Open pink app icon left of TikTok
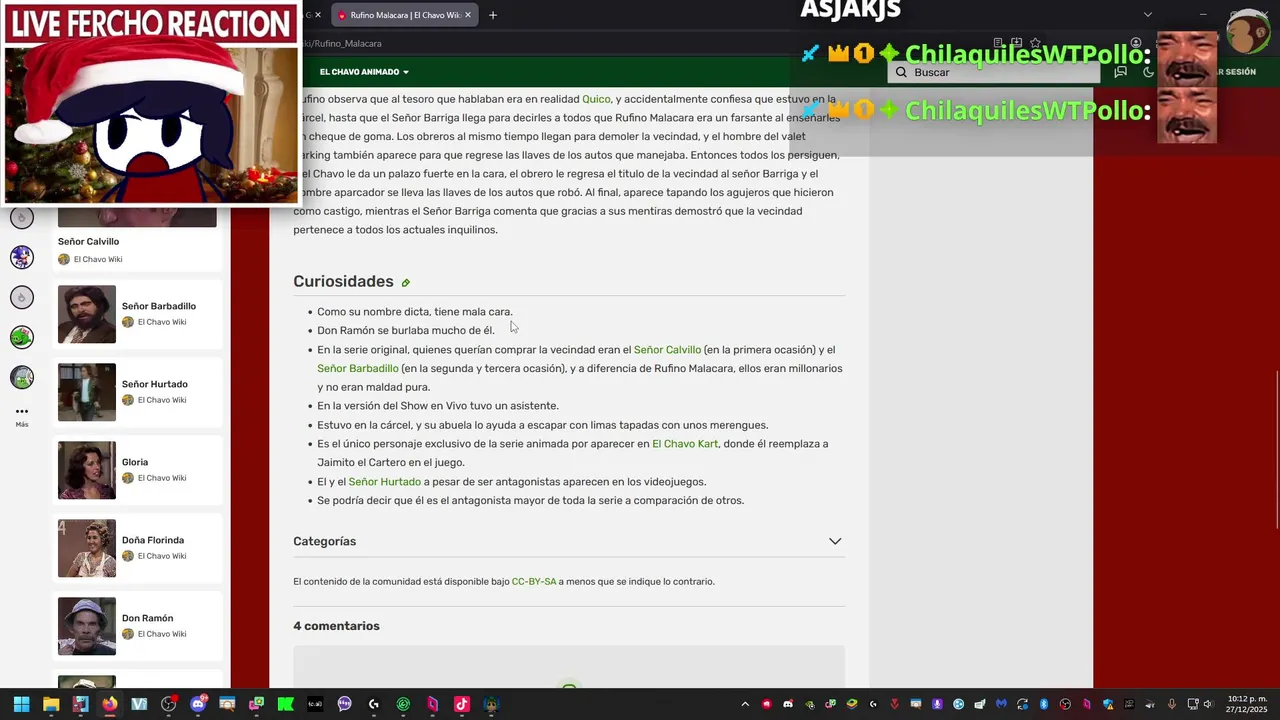This screenshot has height=720, width=1280. click(x=432, y=704)
